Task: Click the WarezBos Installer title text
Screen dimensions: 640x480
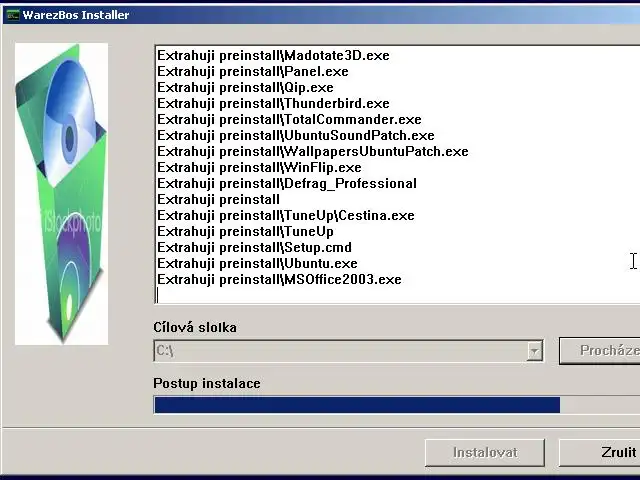Action: tap(76, 15)
